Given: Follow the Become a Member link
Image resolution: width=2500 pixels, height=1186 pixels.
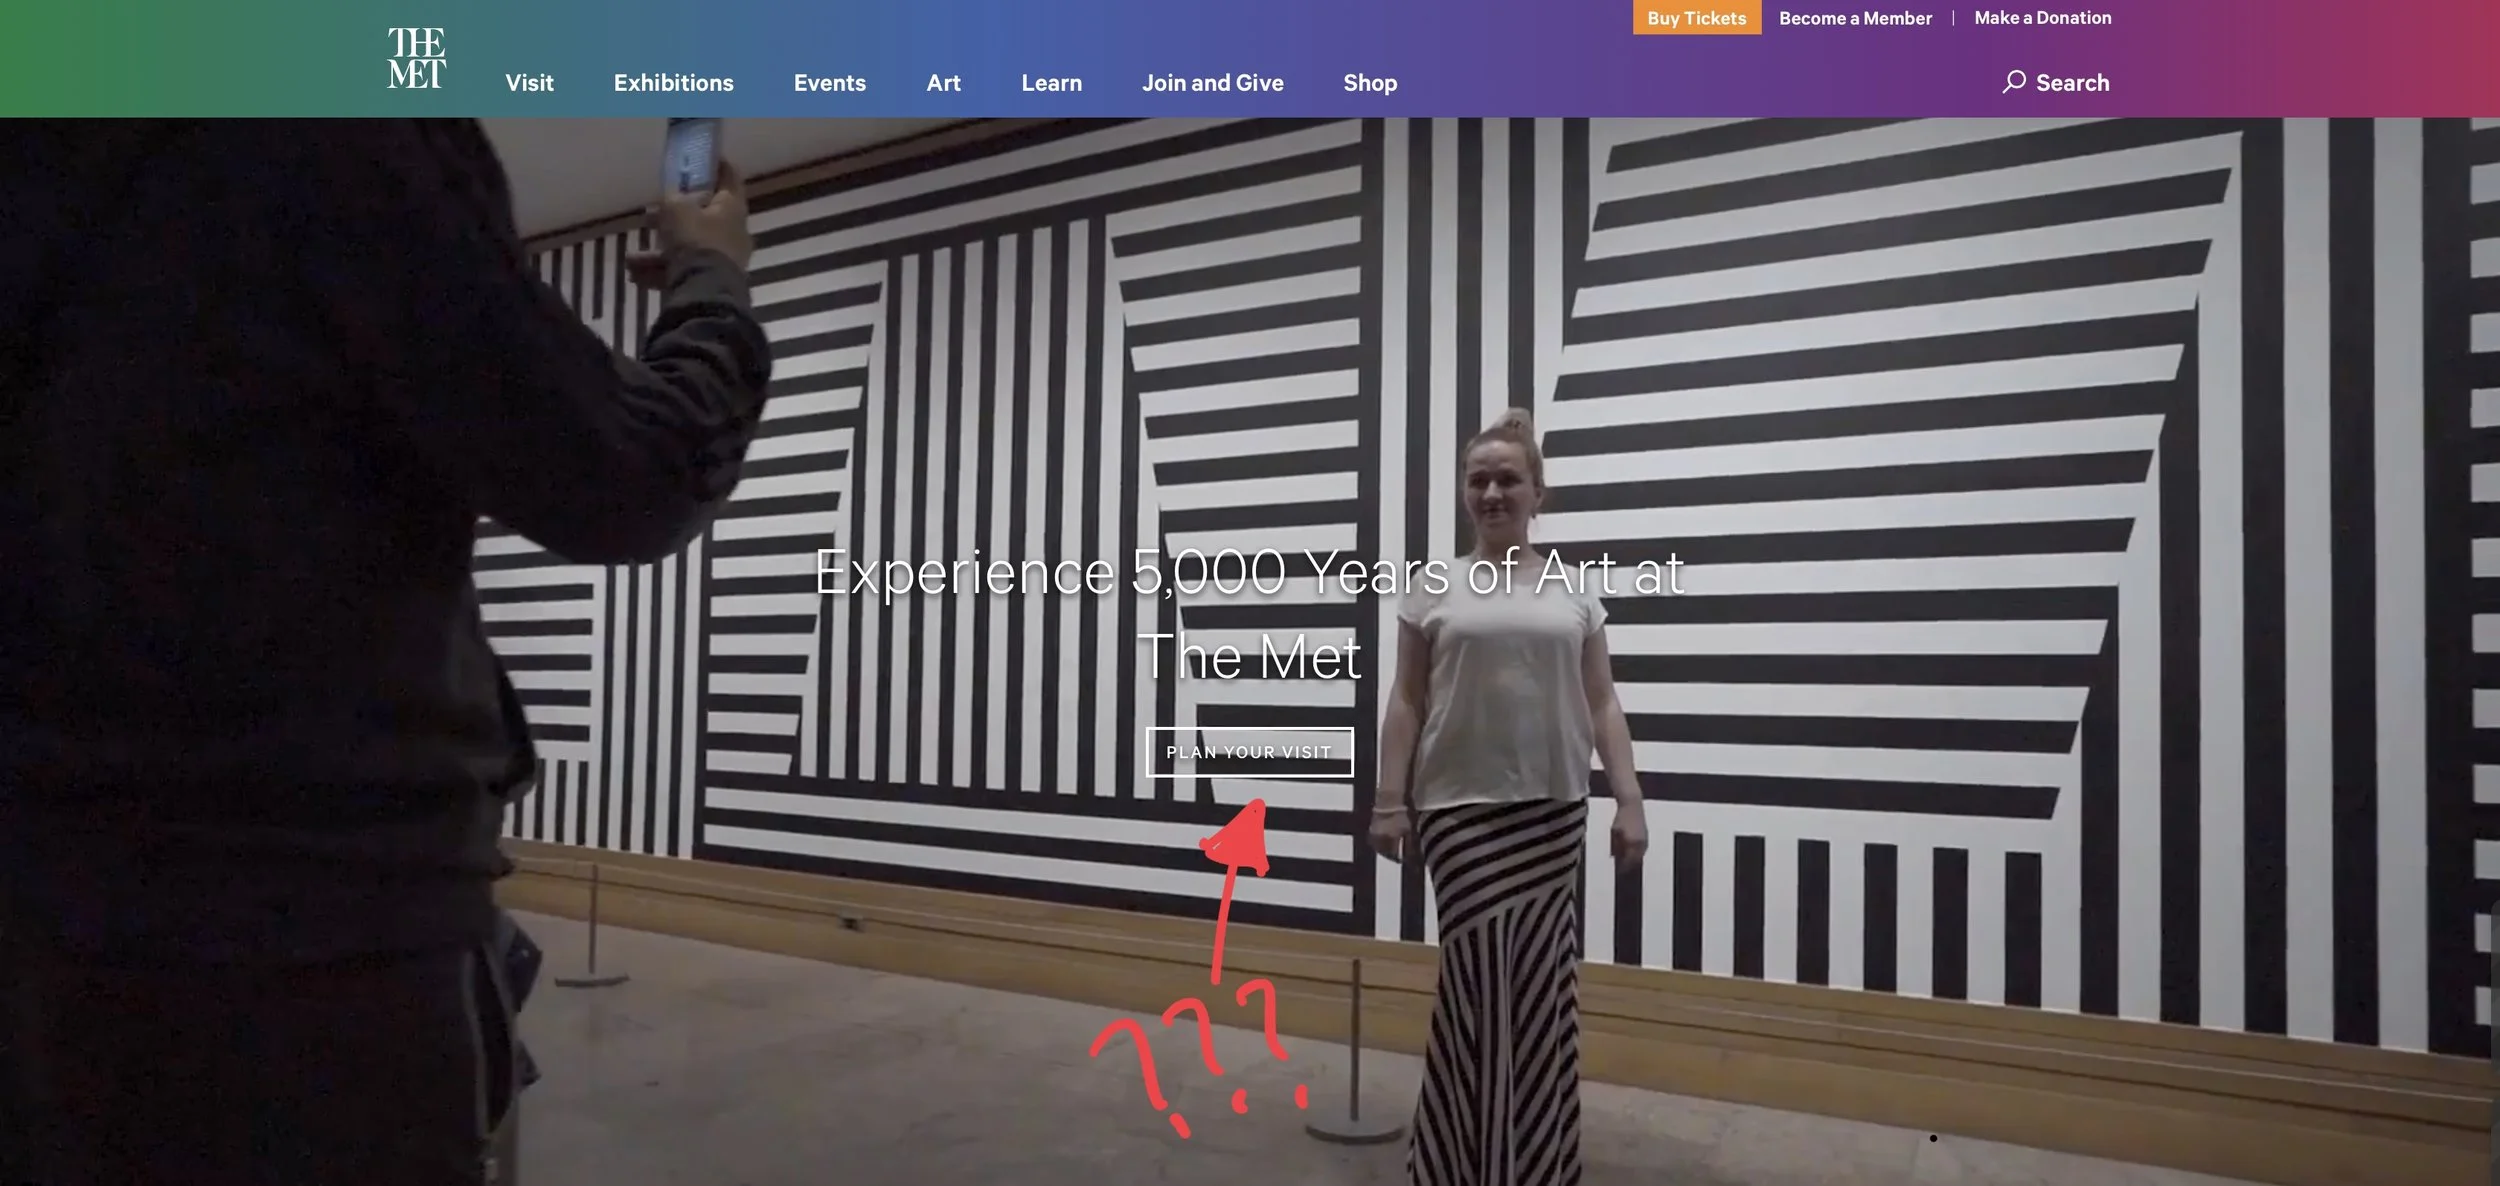Looking at the screenshot, I should [1855, 18].
